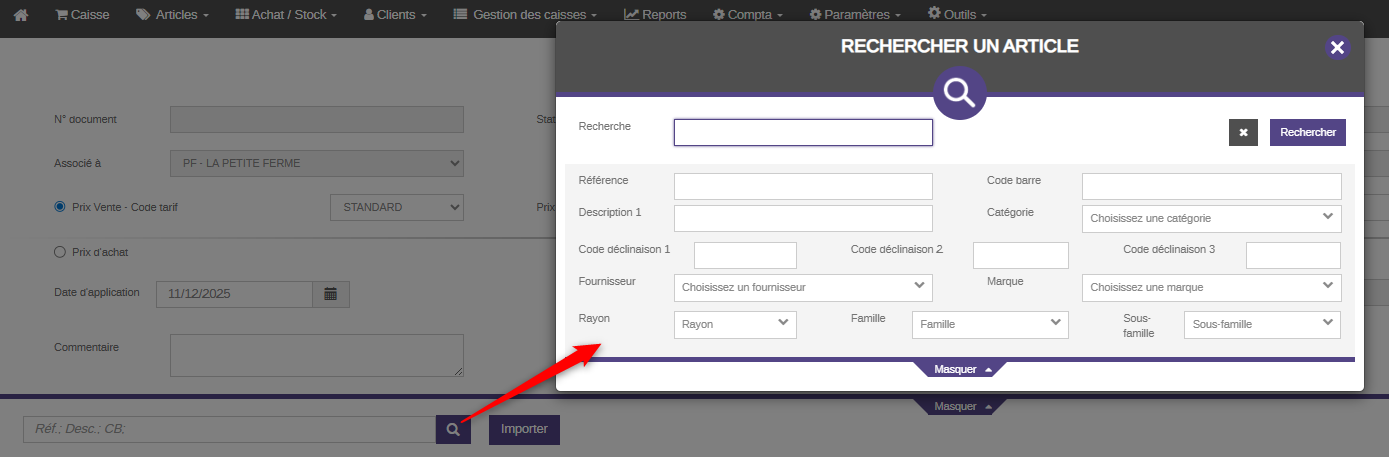Open Caisse from the cart icon
The height and width of the screenshot is (457, 1389).
click(82, 15)
